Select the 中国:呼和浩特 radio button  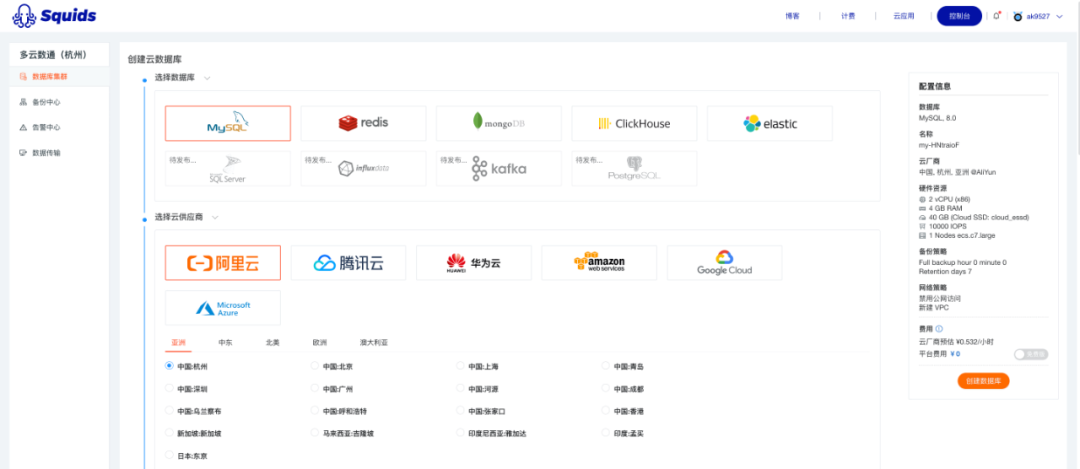coord(315,410)
